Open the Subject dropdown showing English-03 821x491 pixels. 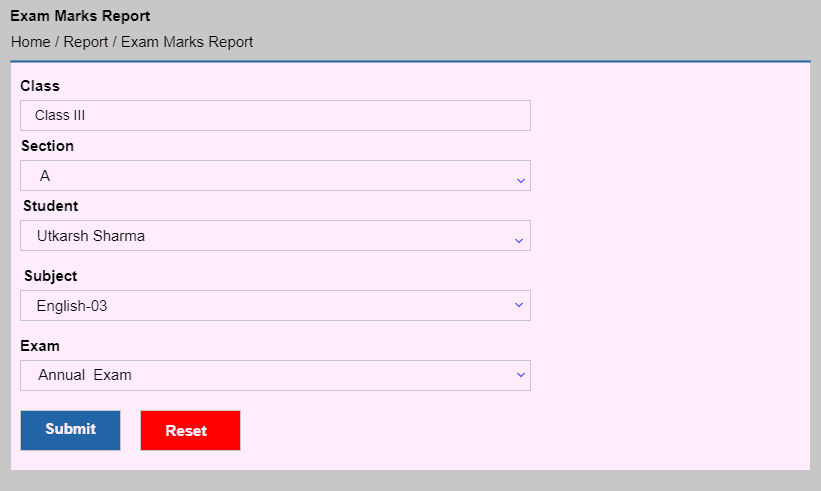coord(275,306)
